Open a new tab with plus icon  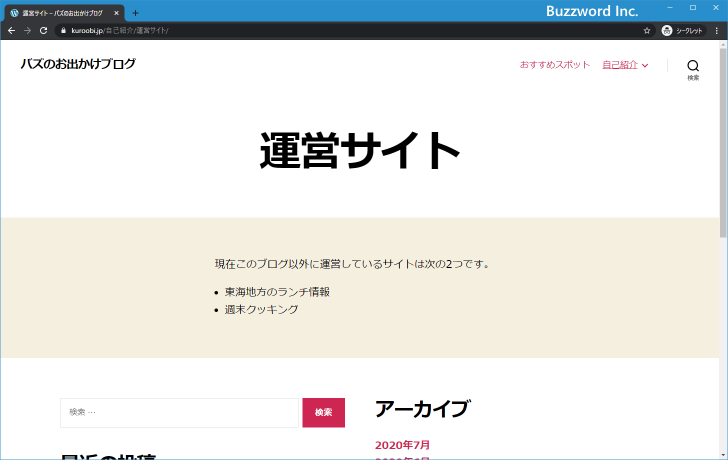135,13
